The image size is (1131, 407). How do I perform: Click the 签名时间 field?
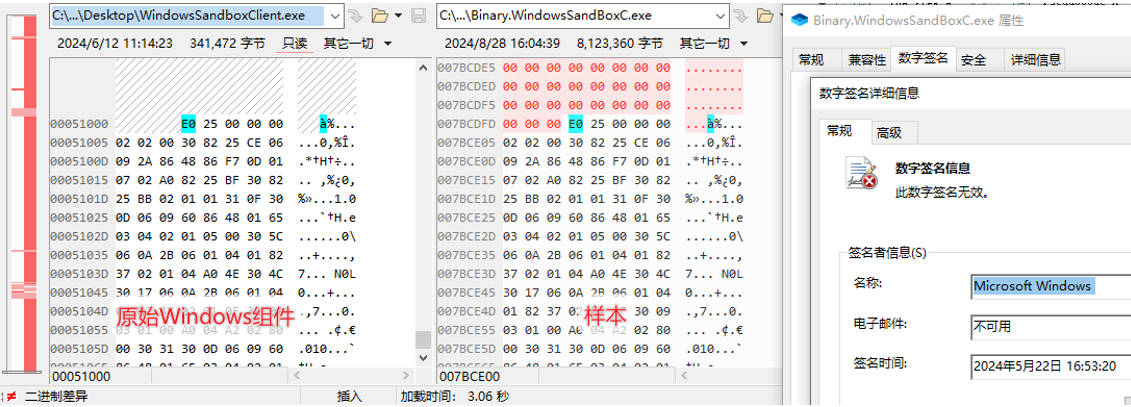[x=1050, y=366]
